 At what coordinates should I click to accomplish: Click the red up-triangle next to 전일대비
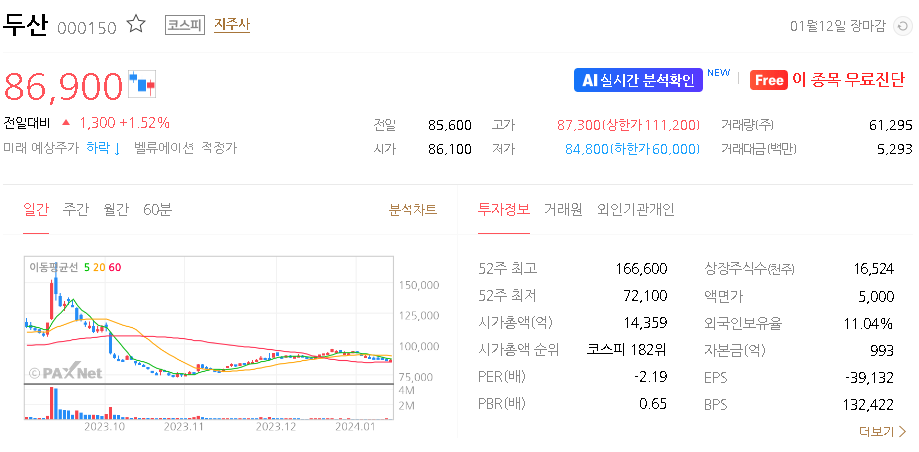pyautogui.click(x=66, y=123)
